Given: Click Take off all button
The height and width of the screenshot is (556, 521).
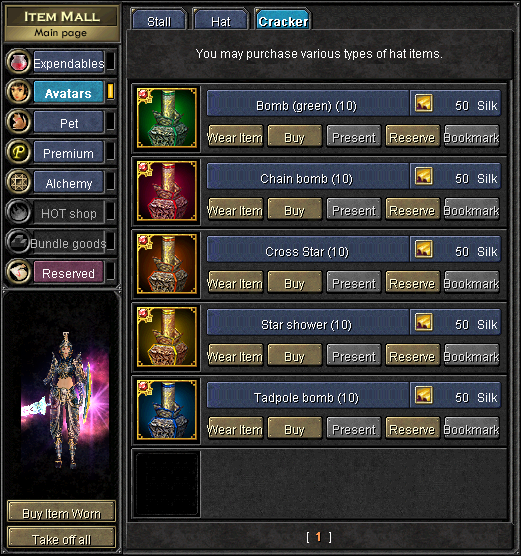Looking at the screenshot, I should point(61,539).
